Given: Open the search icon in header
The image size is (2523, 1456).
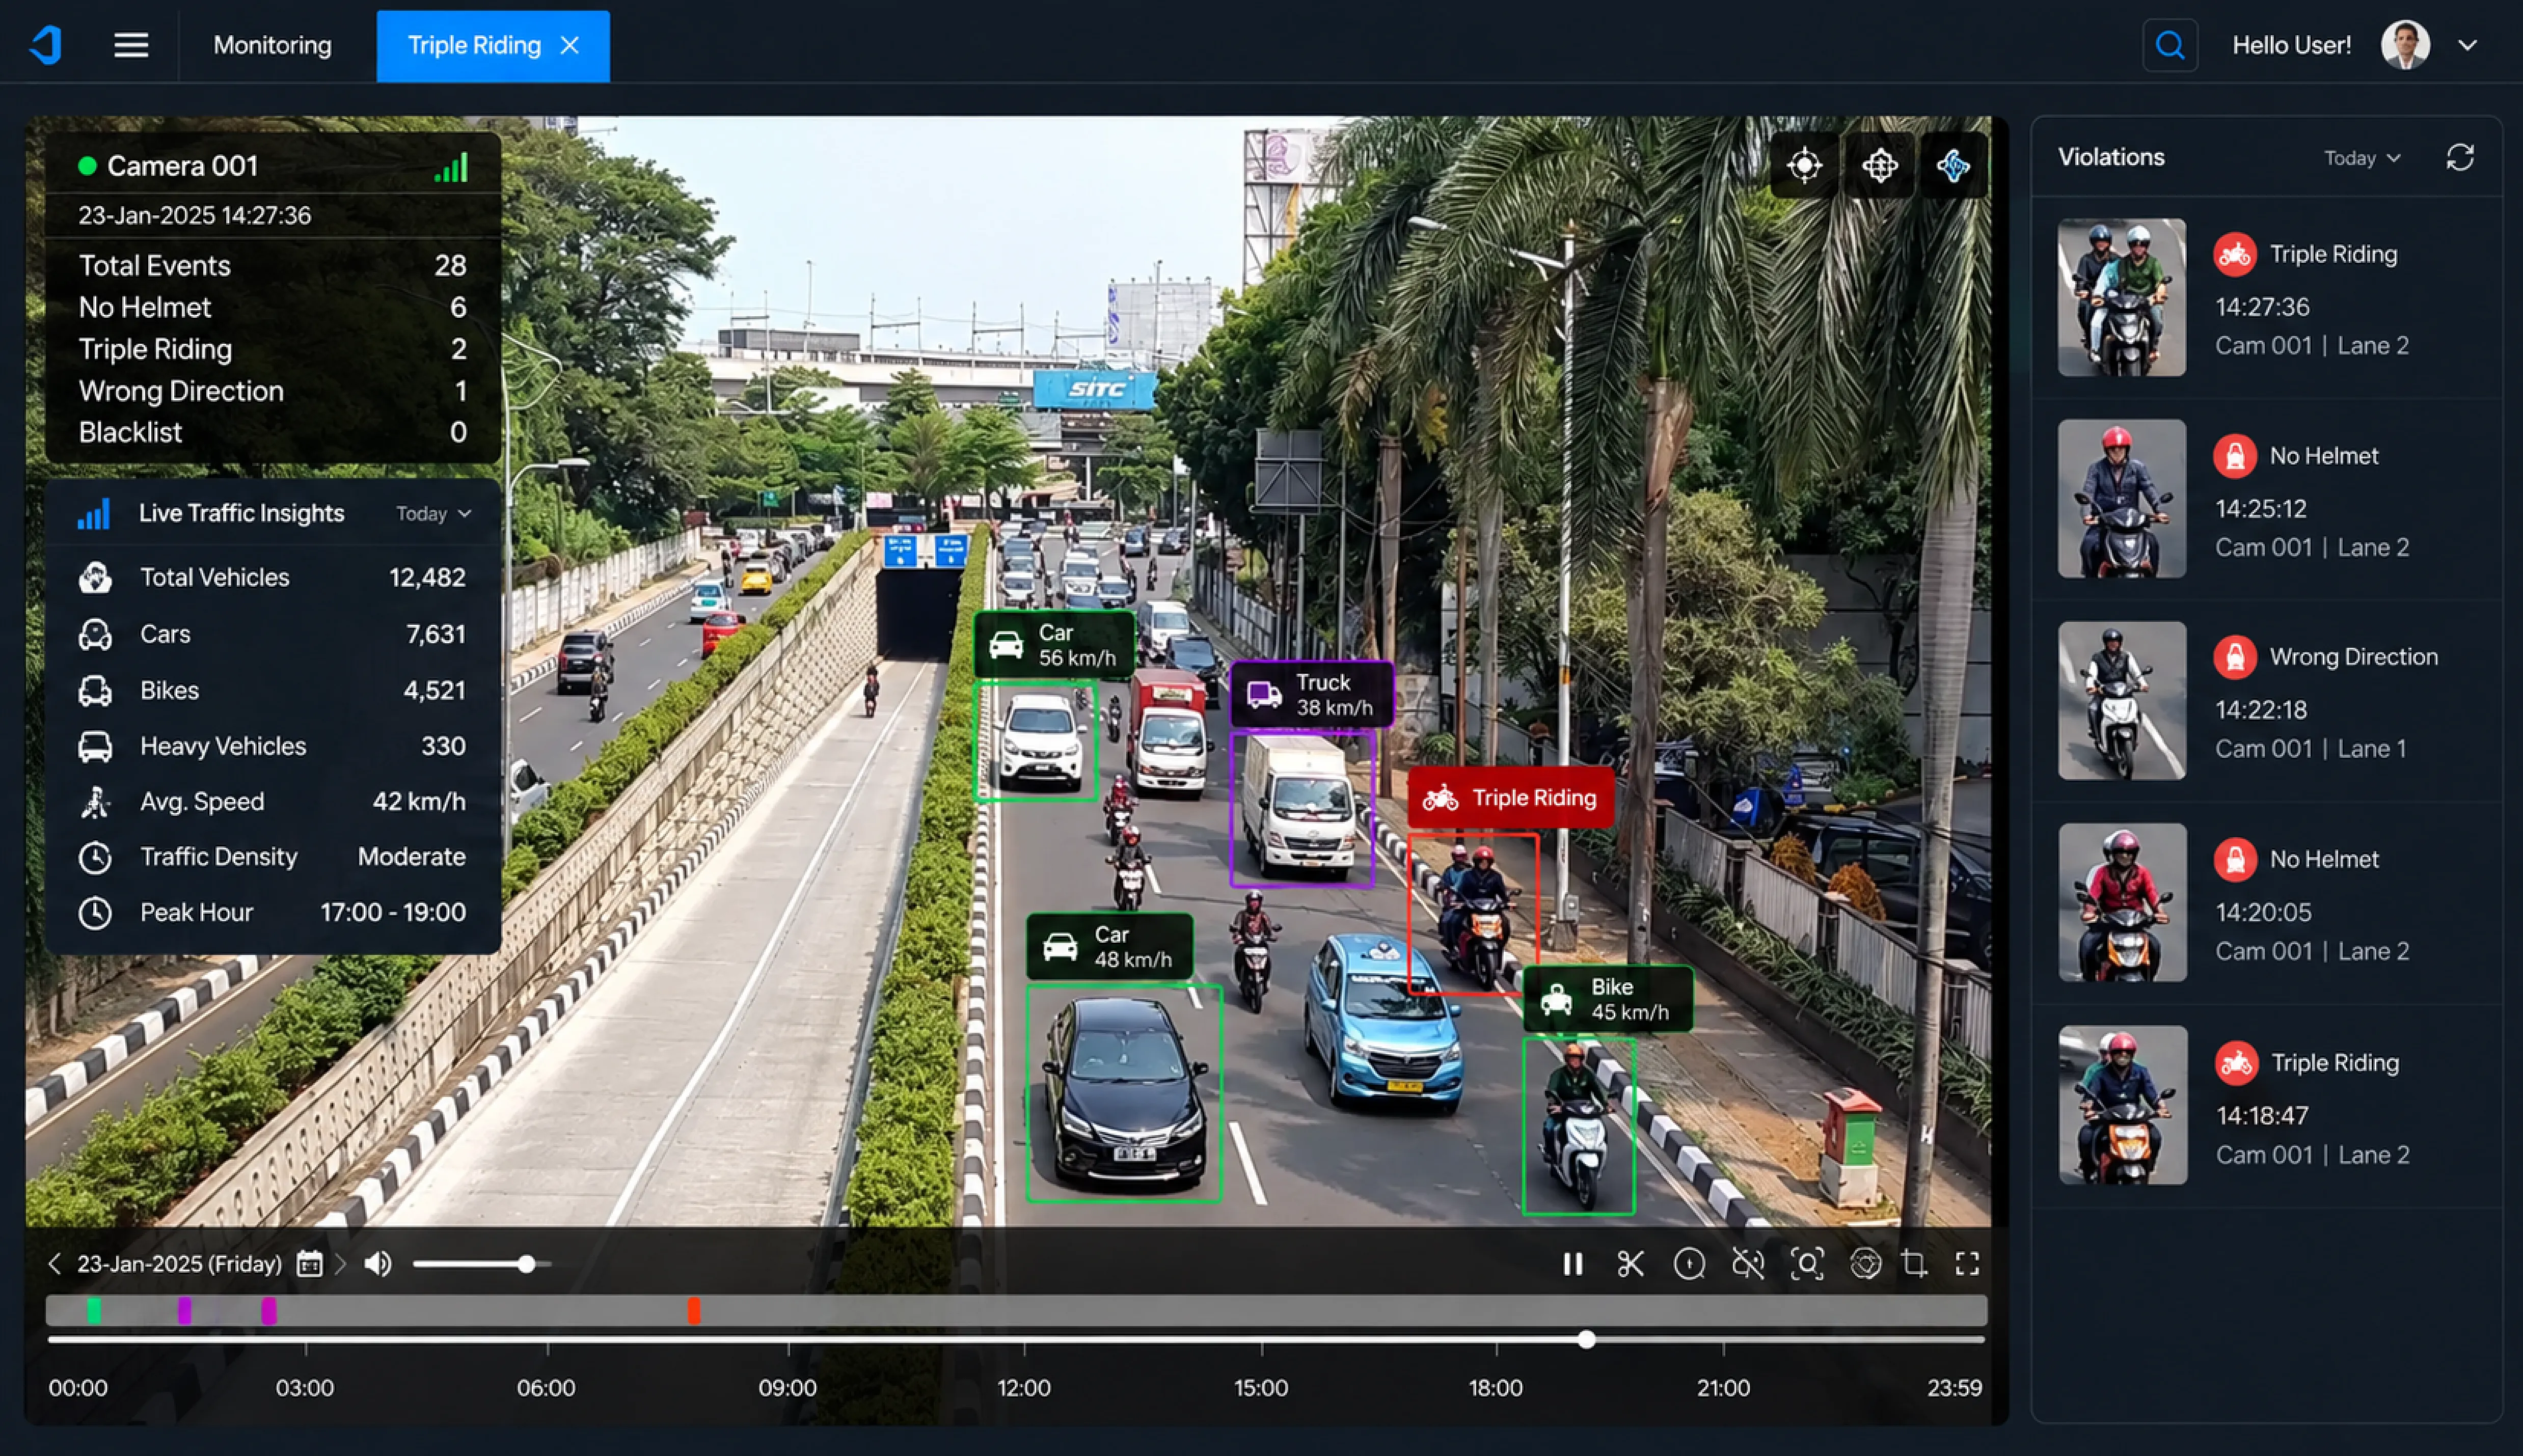Looking at the screenshot, I should 2169,45.
